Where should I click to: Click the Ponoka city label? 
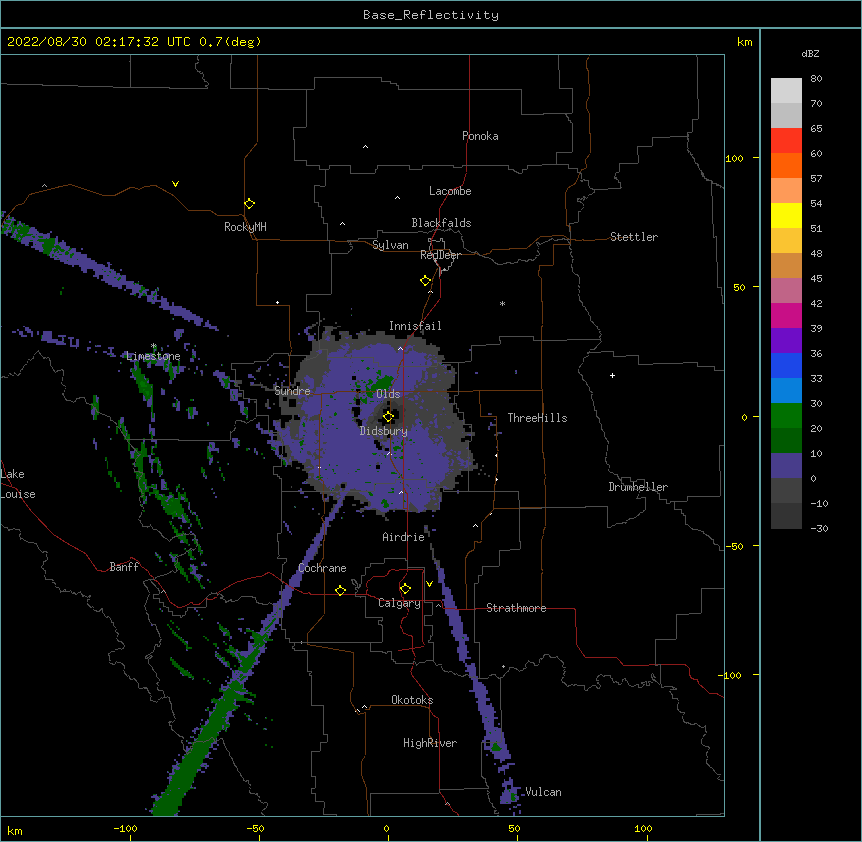pos(480,136)
